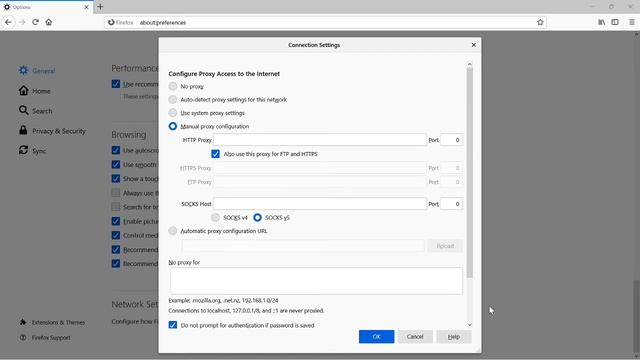The width and height of the screenshot is (640, 360).
Task: Open General preferences category
Action: click(x=37, y=71)
